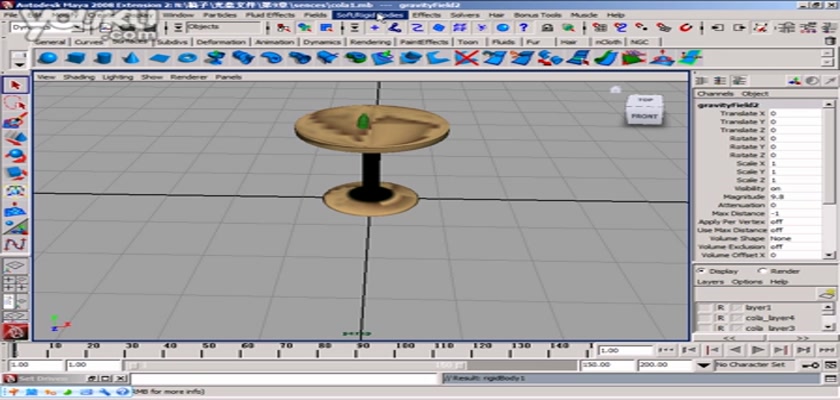Switch to the Dynamics shelf tab
Image resolution: width=840 pixels, height=400 pixels.
[x=322, y=43]
